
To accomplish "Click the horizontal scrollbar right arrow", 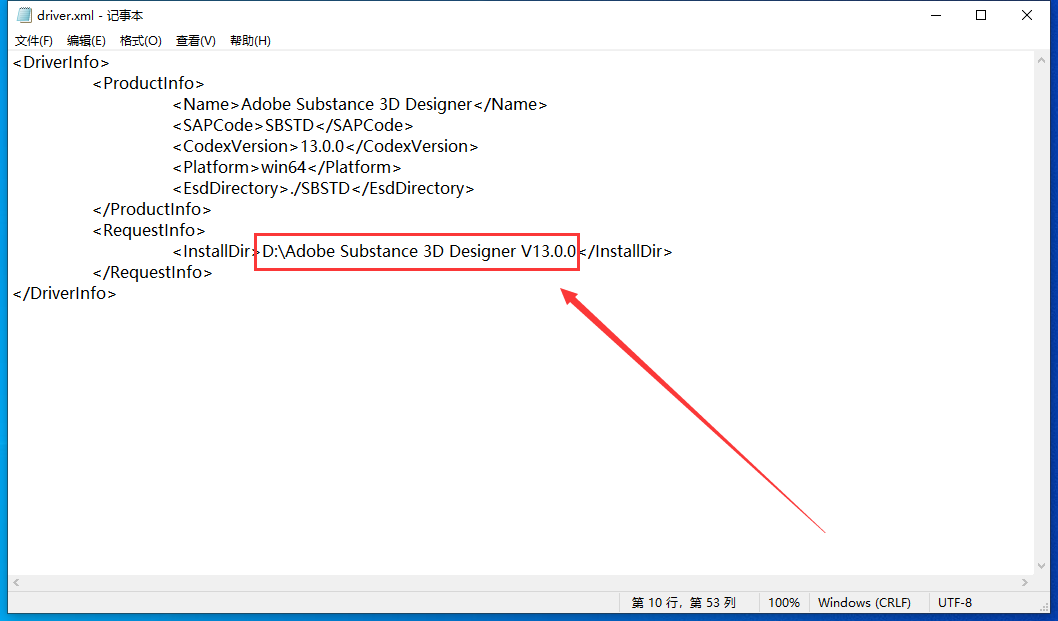I will click(x=1025, y=583).
